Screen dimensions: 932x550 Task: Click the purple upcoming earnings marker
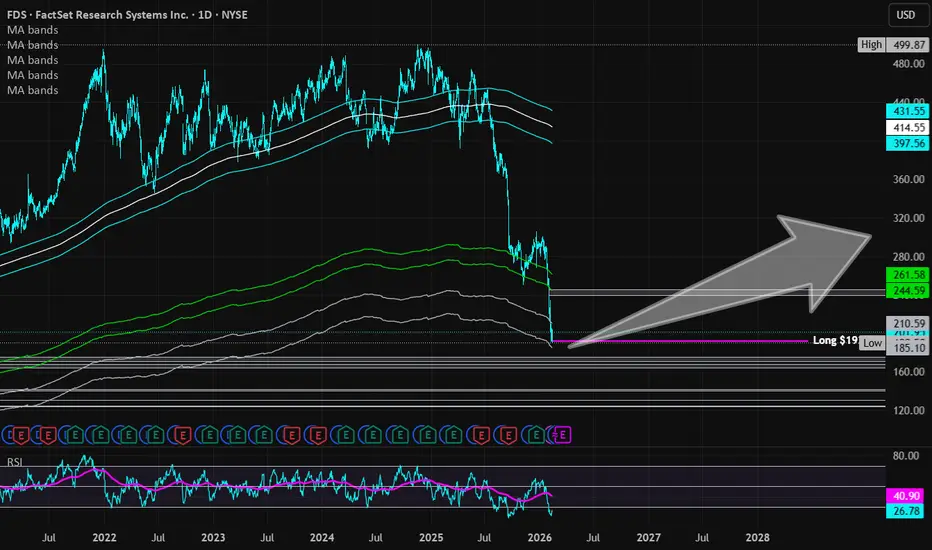pyautogui.click(x=563, y=434)
